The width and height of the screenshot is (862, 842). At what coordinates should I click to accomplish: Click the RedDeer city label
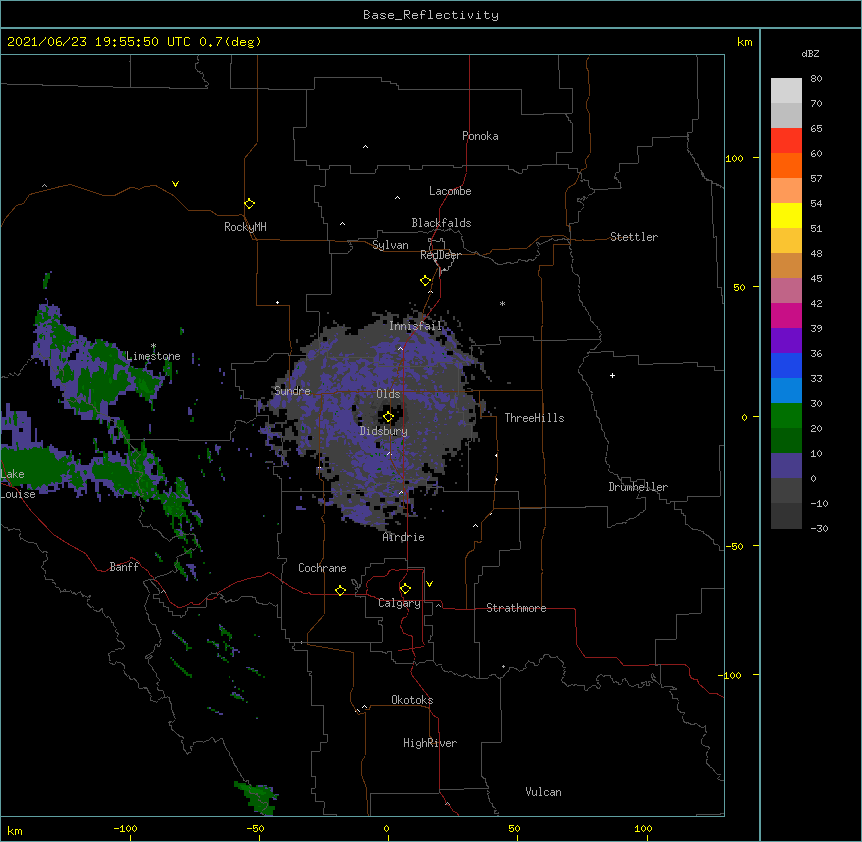(x=440, y=255)
